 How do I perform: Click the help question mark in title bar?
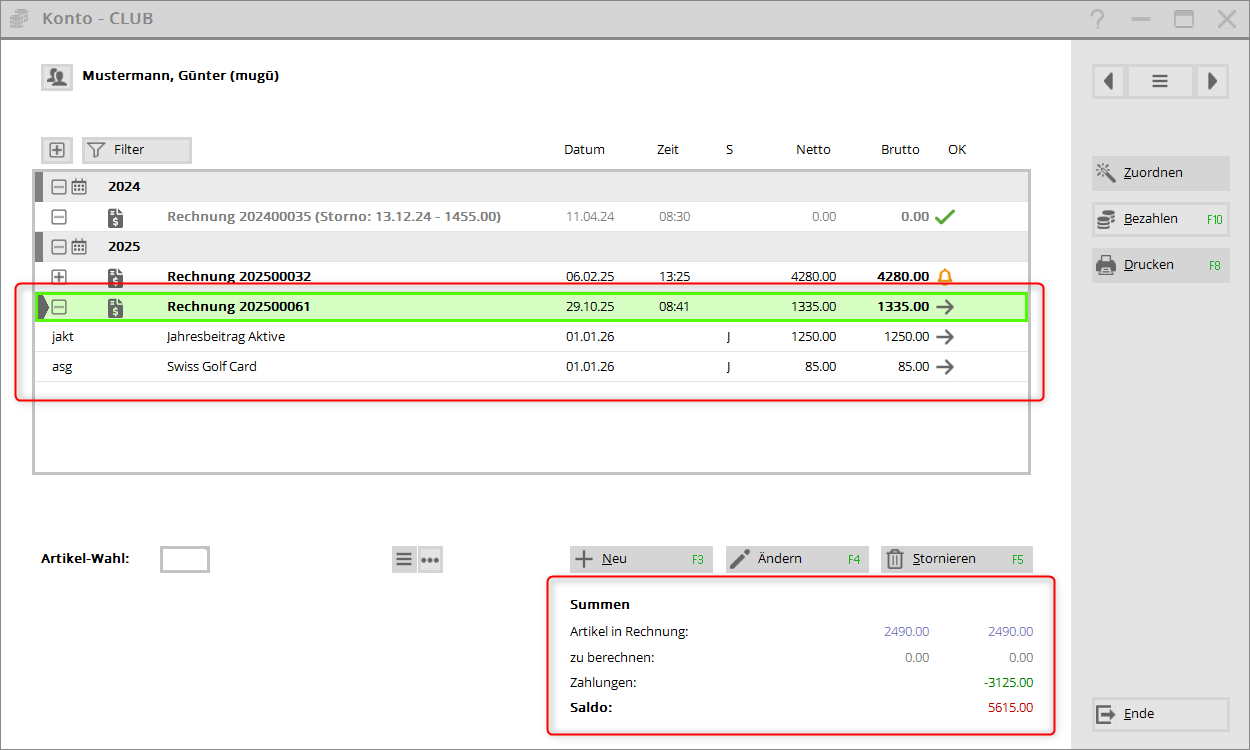pyautogui.click(x=1098, y=19)
